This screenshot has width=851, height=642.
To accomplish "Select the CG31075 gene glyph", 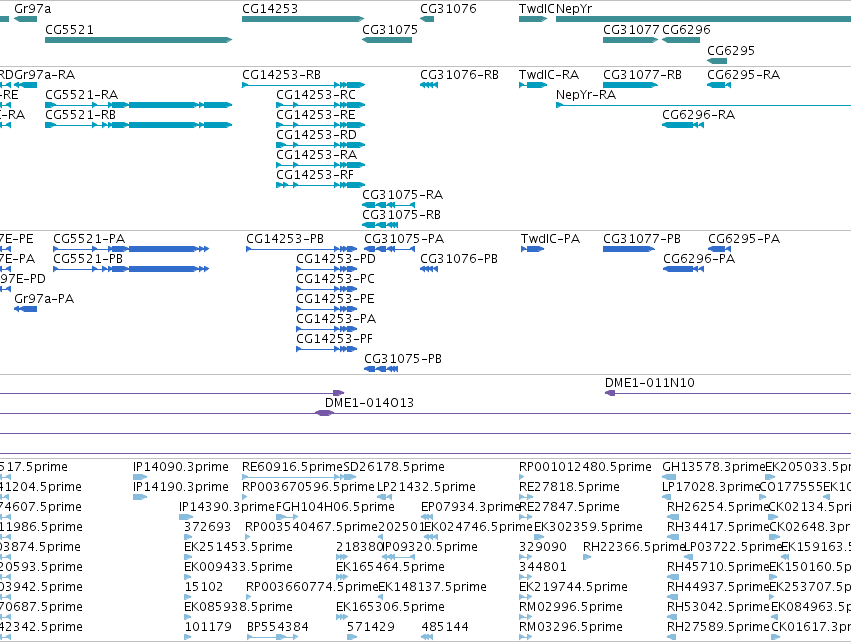I will [387, 40].
